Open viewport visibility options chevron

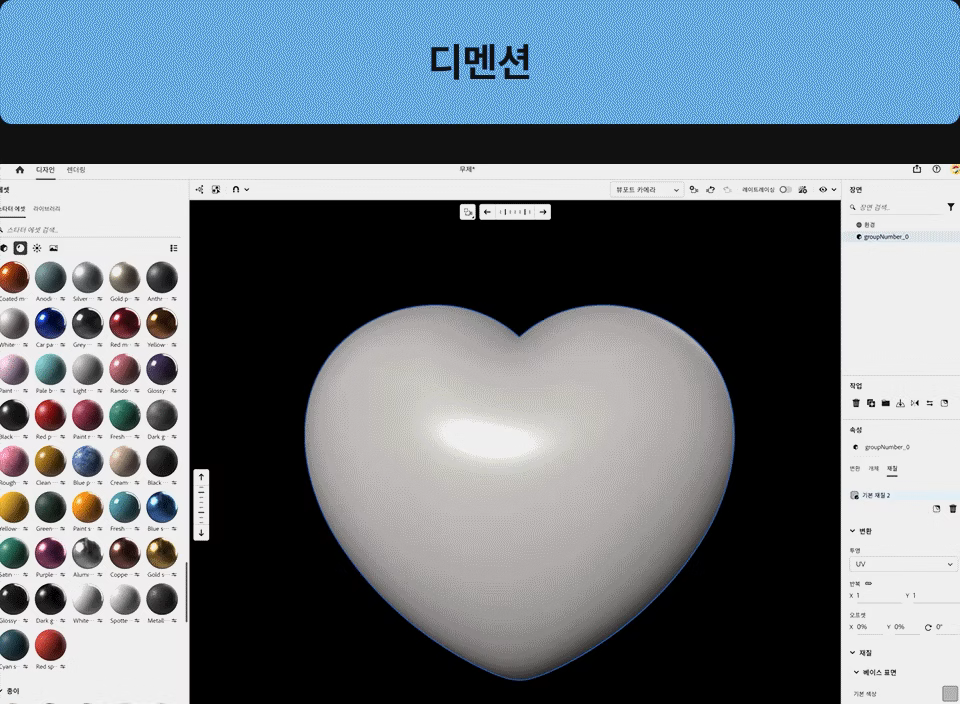pos(834,190)
